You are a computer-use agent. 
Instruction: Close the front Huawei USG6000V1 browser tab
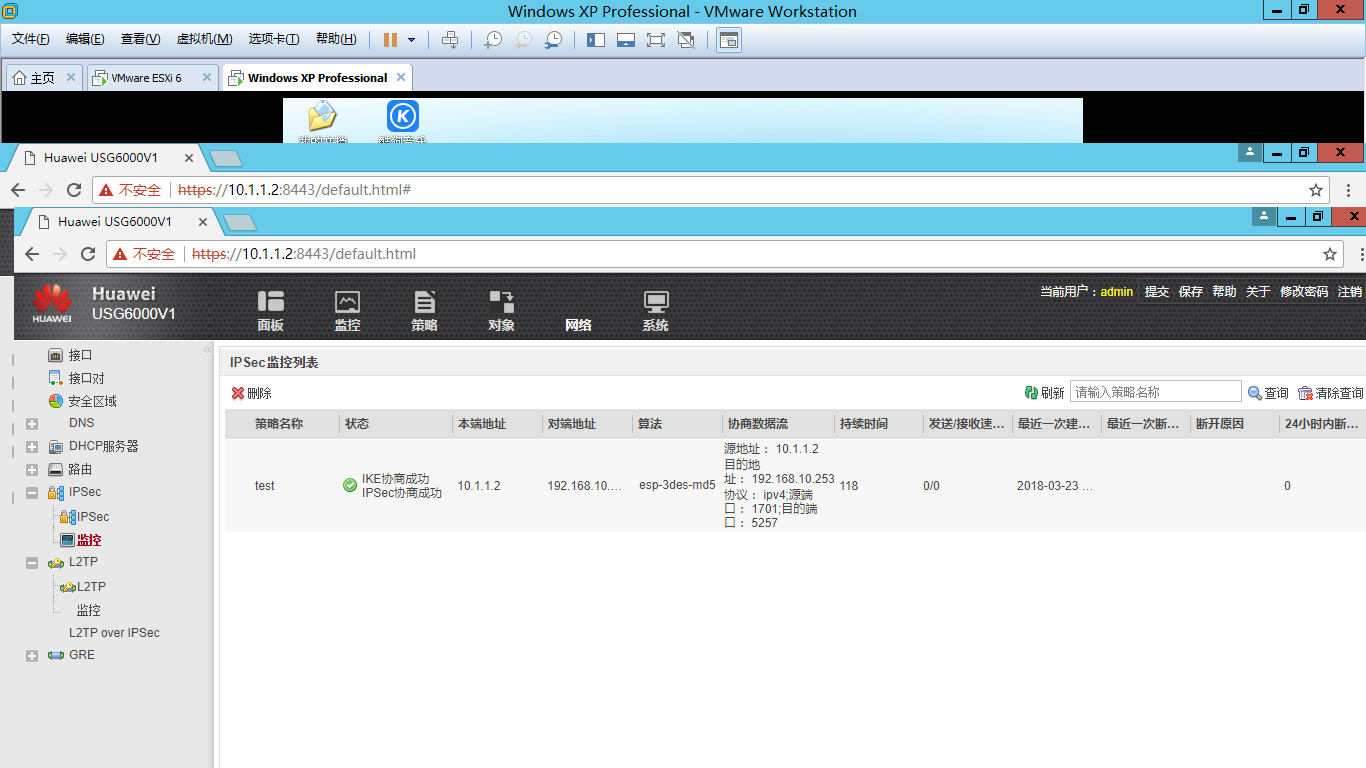point(203,221)
